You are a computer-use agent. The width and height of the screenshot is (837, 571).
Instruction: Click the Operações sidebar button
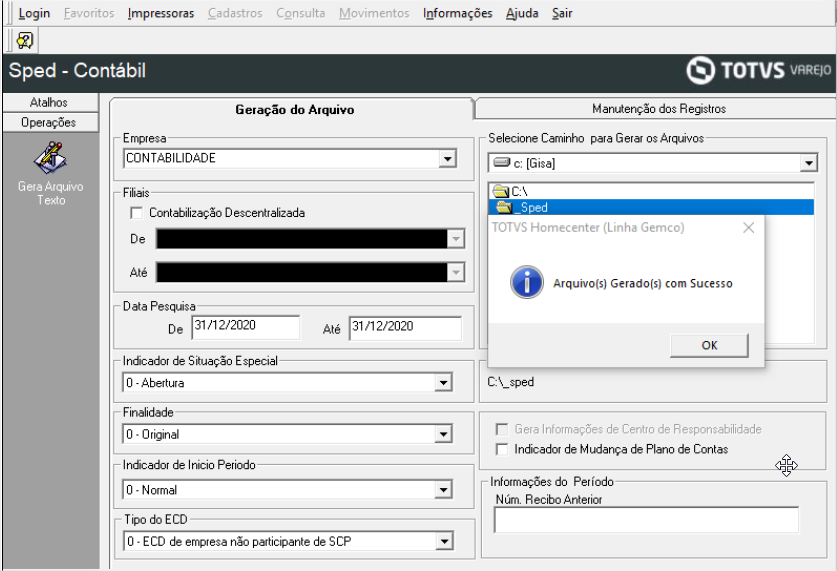pos(51,122)
